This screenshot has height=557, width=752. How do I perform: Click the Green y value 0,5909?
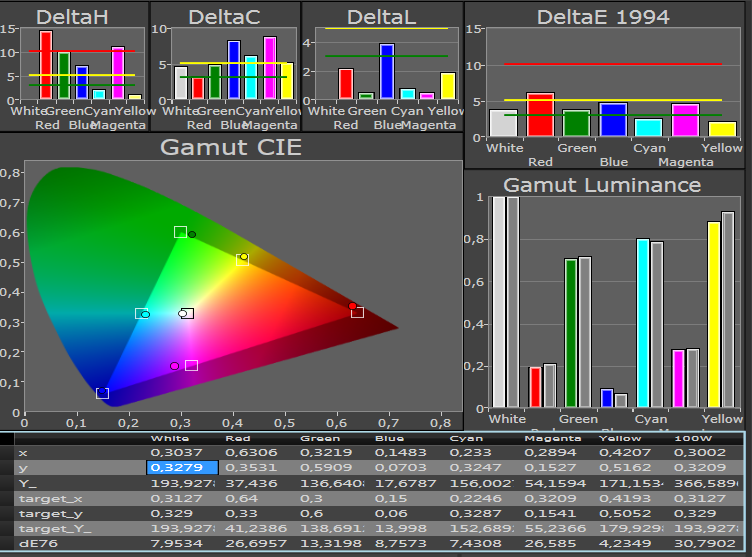click(x=326, y=467)
